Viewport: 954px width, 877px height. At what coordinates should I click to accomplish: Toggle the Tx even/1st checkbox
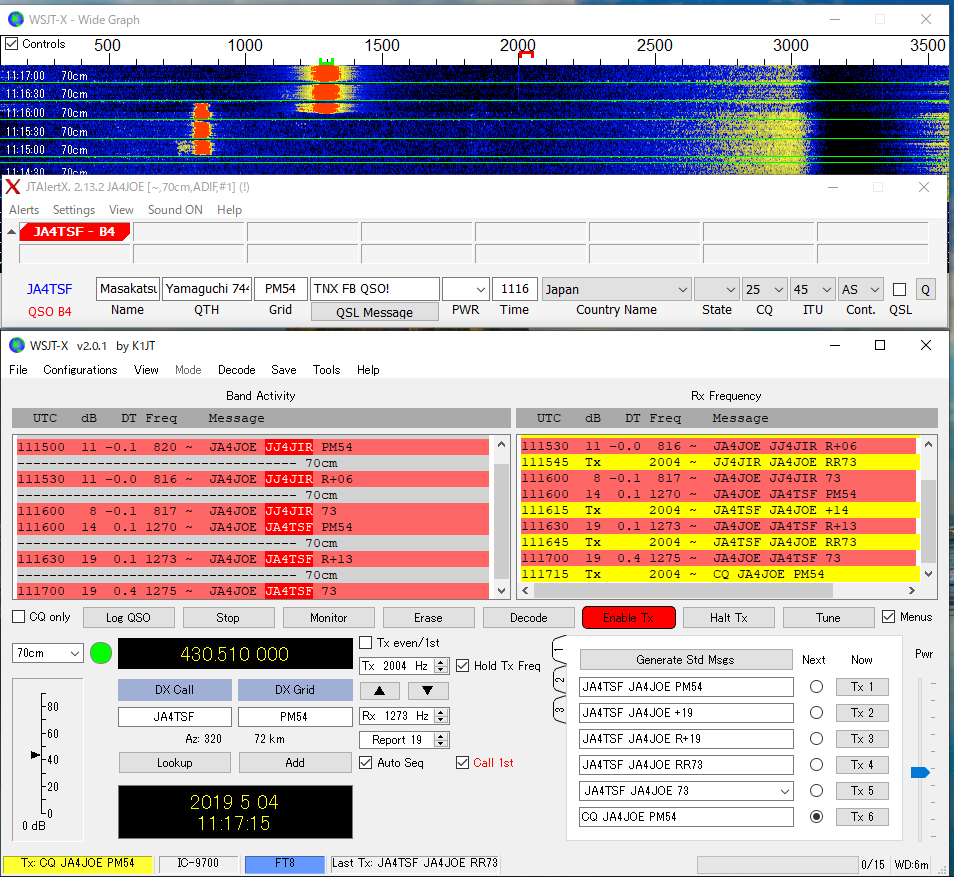coord(366,643)
